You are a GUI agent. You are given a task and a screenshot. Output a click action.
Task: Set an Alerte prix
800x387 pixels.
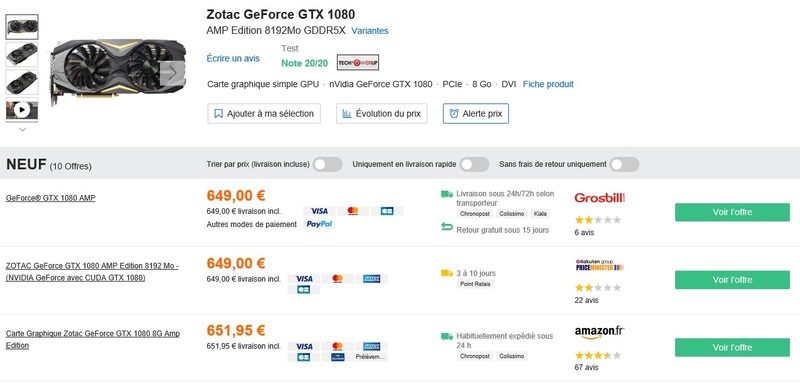(476, 114)
